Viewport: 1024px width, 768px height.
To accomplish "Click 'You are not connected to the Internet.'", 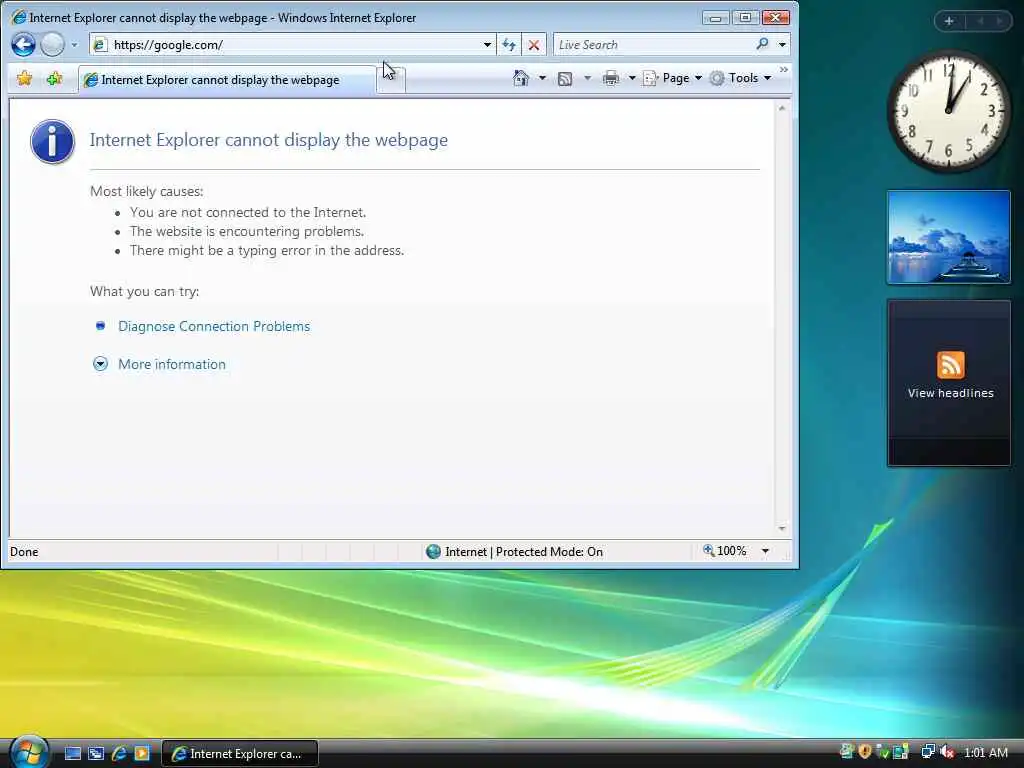I will coord(248,212).
